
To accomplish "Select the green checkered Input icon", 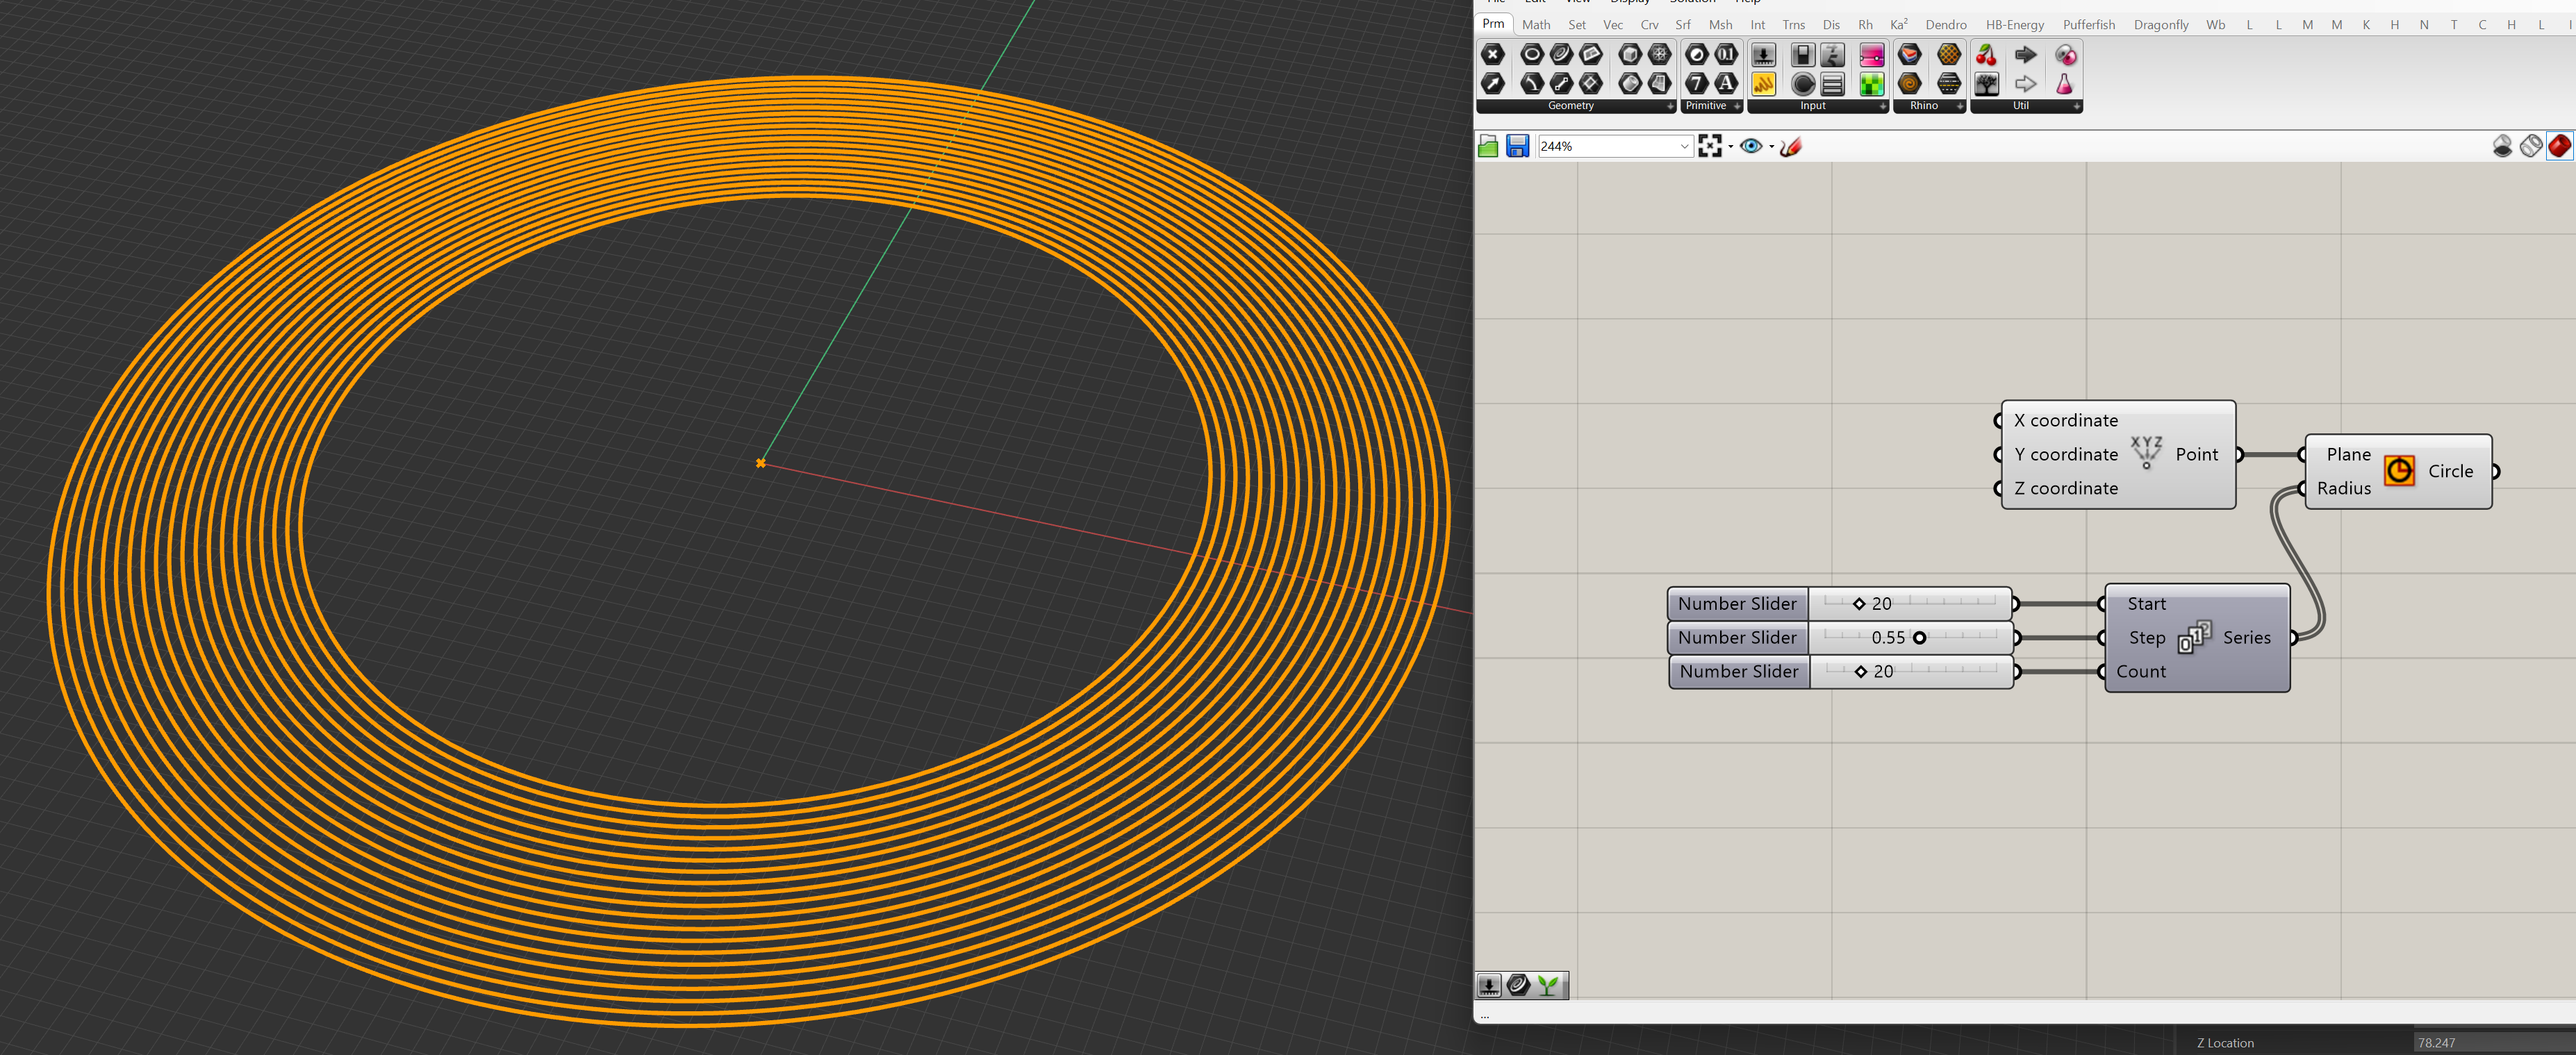I will pyautogui.click(x=1872, y=84).
